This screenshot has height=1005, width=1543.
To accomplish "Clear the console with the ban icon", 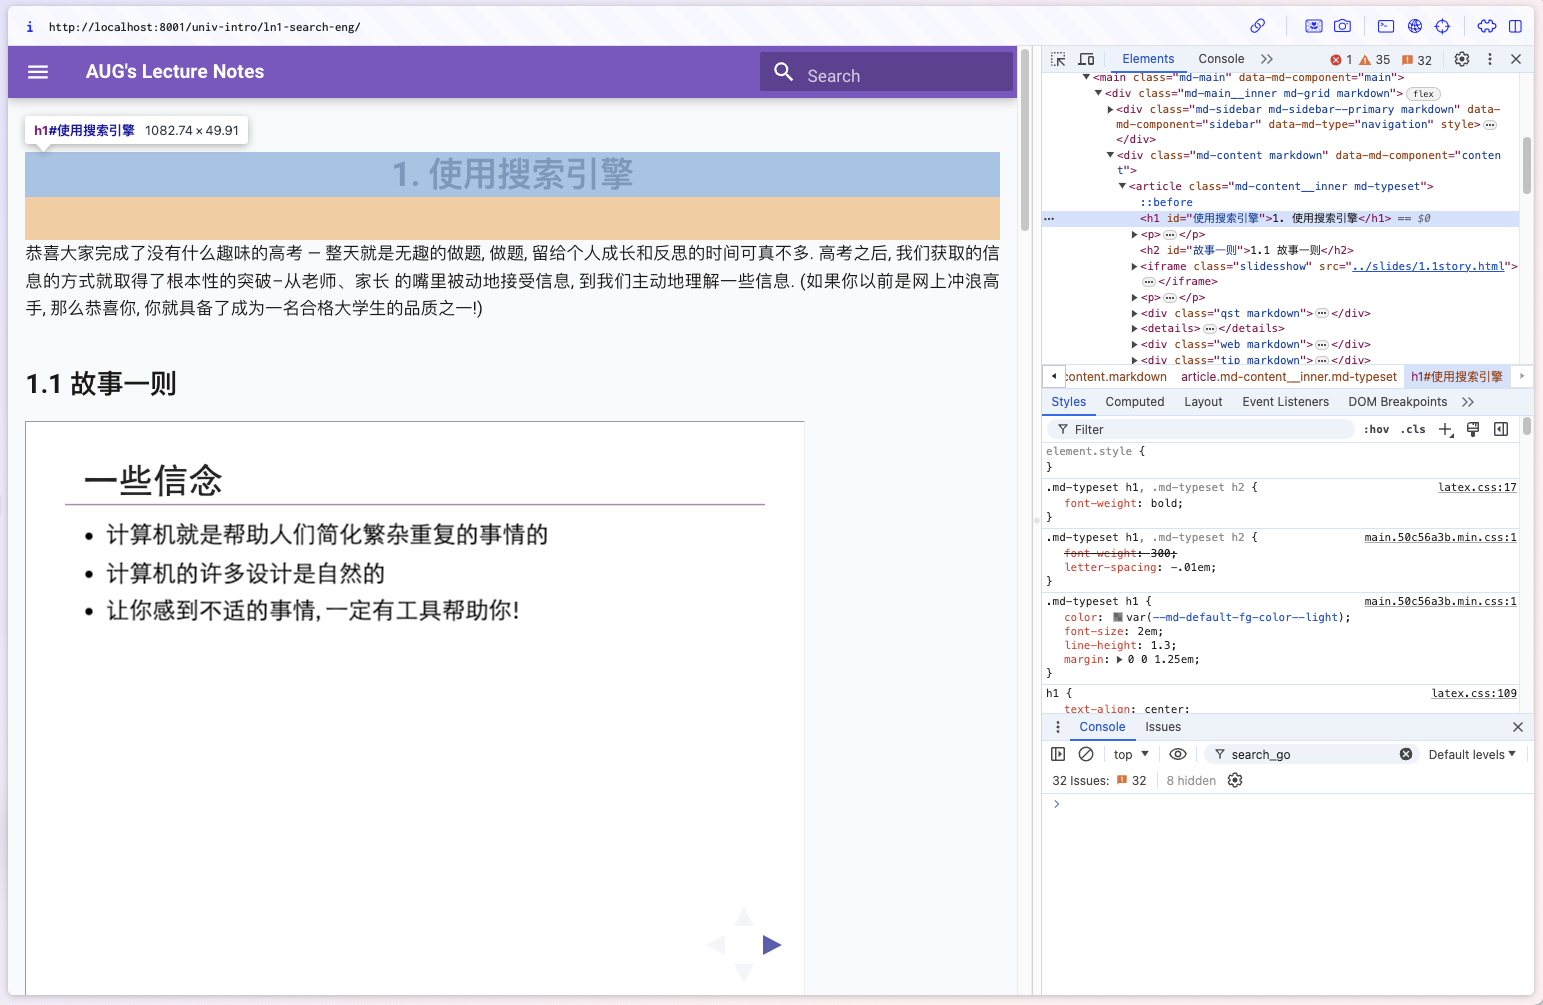I will 1086,755.
